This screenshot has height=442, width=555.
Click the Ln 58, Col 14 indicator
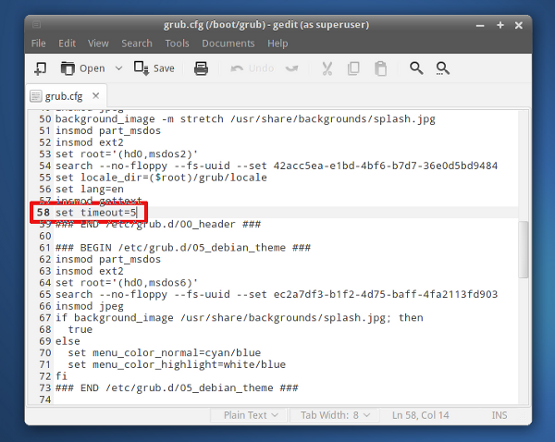[x=420, y=415]
